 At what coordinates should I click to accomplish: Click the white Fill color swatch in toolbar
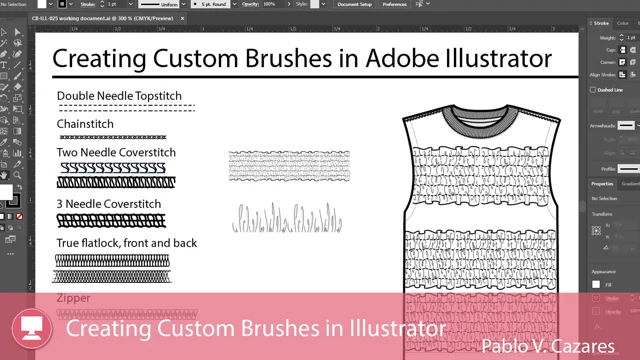pos(6,192)
